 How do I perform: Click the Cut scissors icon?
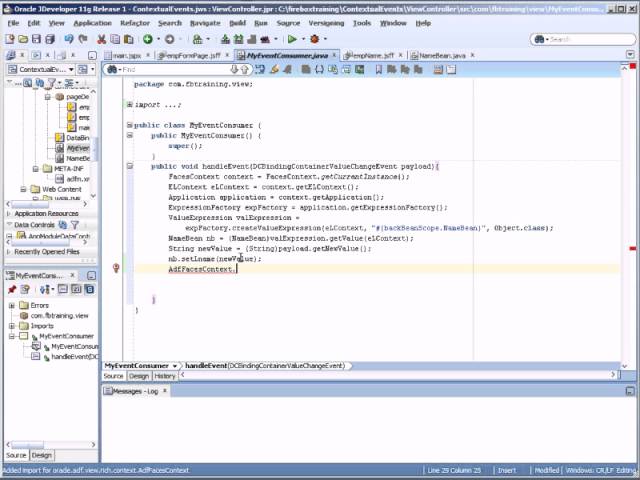[102, 39]
